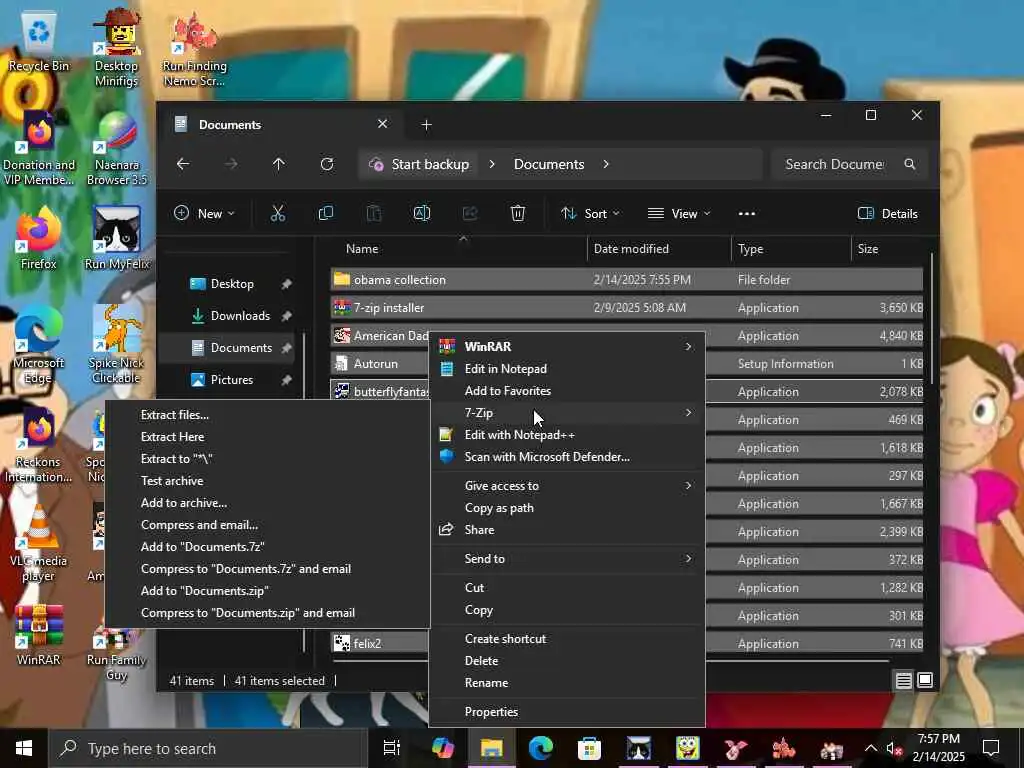Show hidden system tray icons
1024x768 pixels.
coord(871,748)
